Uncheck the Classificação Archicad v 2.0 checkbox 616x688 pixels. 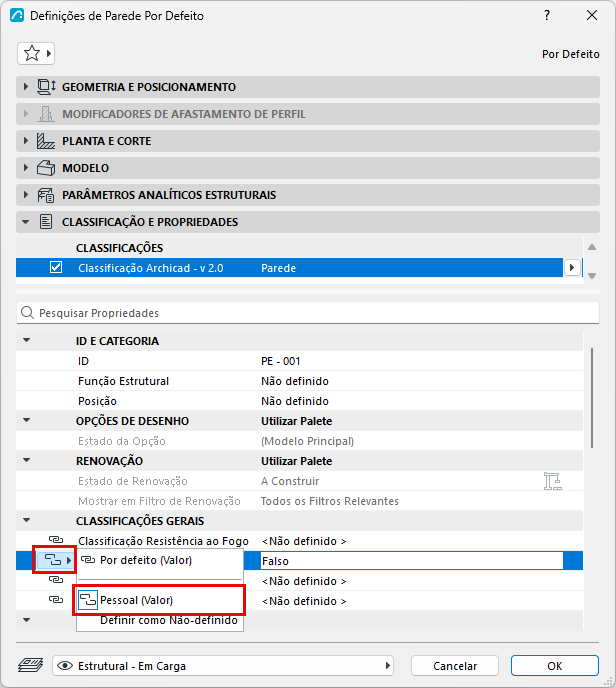pos(56,267)
